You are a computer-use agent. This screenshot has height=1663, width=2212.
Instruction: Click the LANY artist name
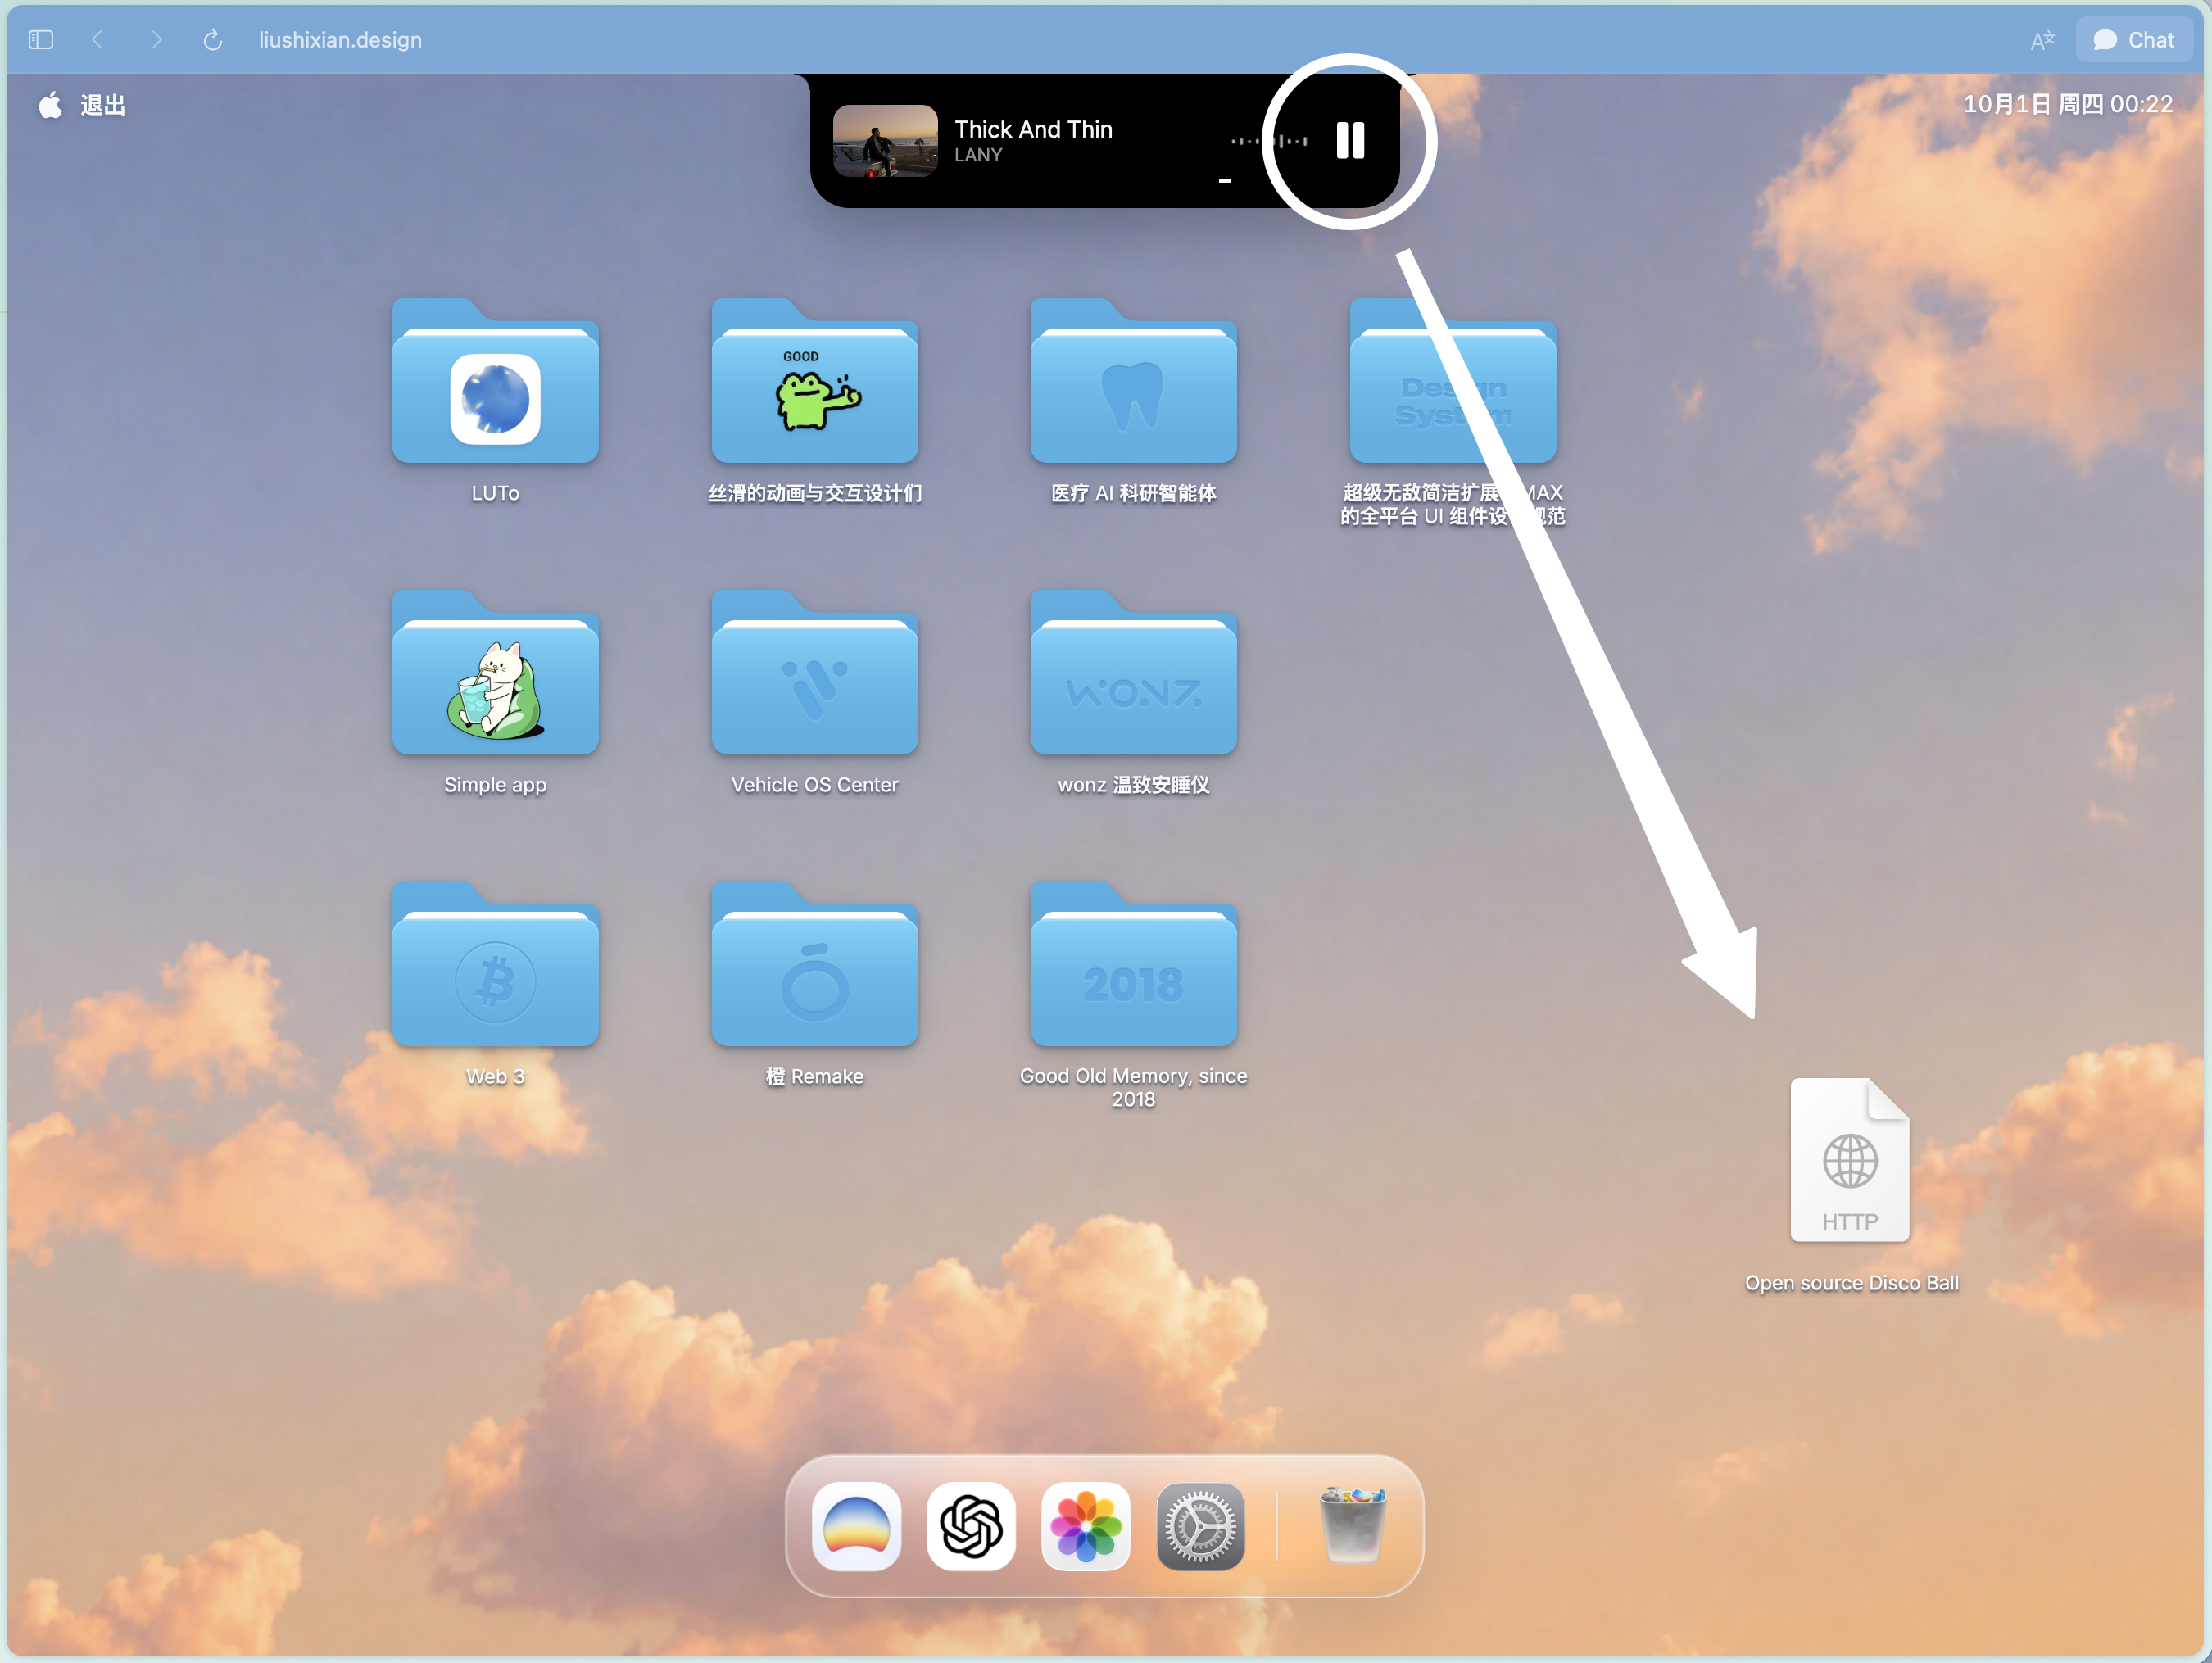[x=977, y=155]
